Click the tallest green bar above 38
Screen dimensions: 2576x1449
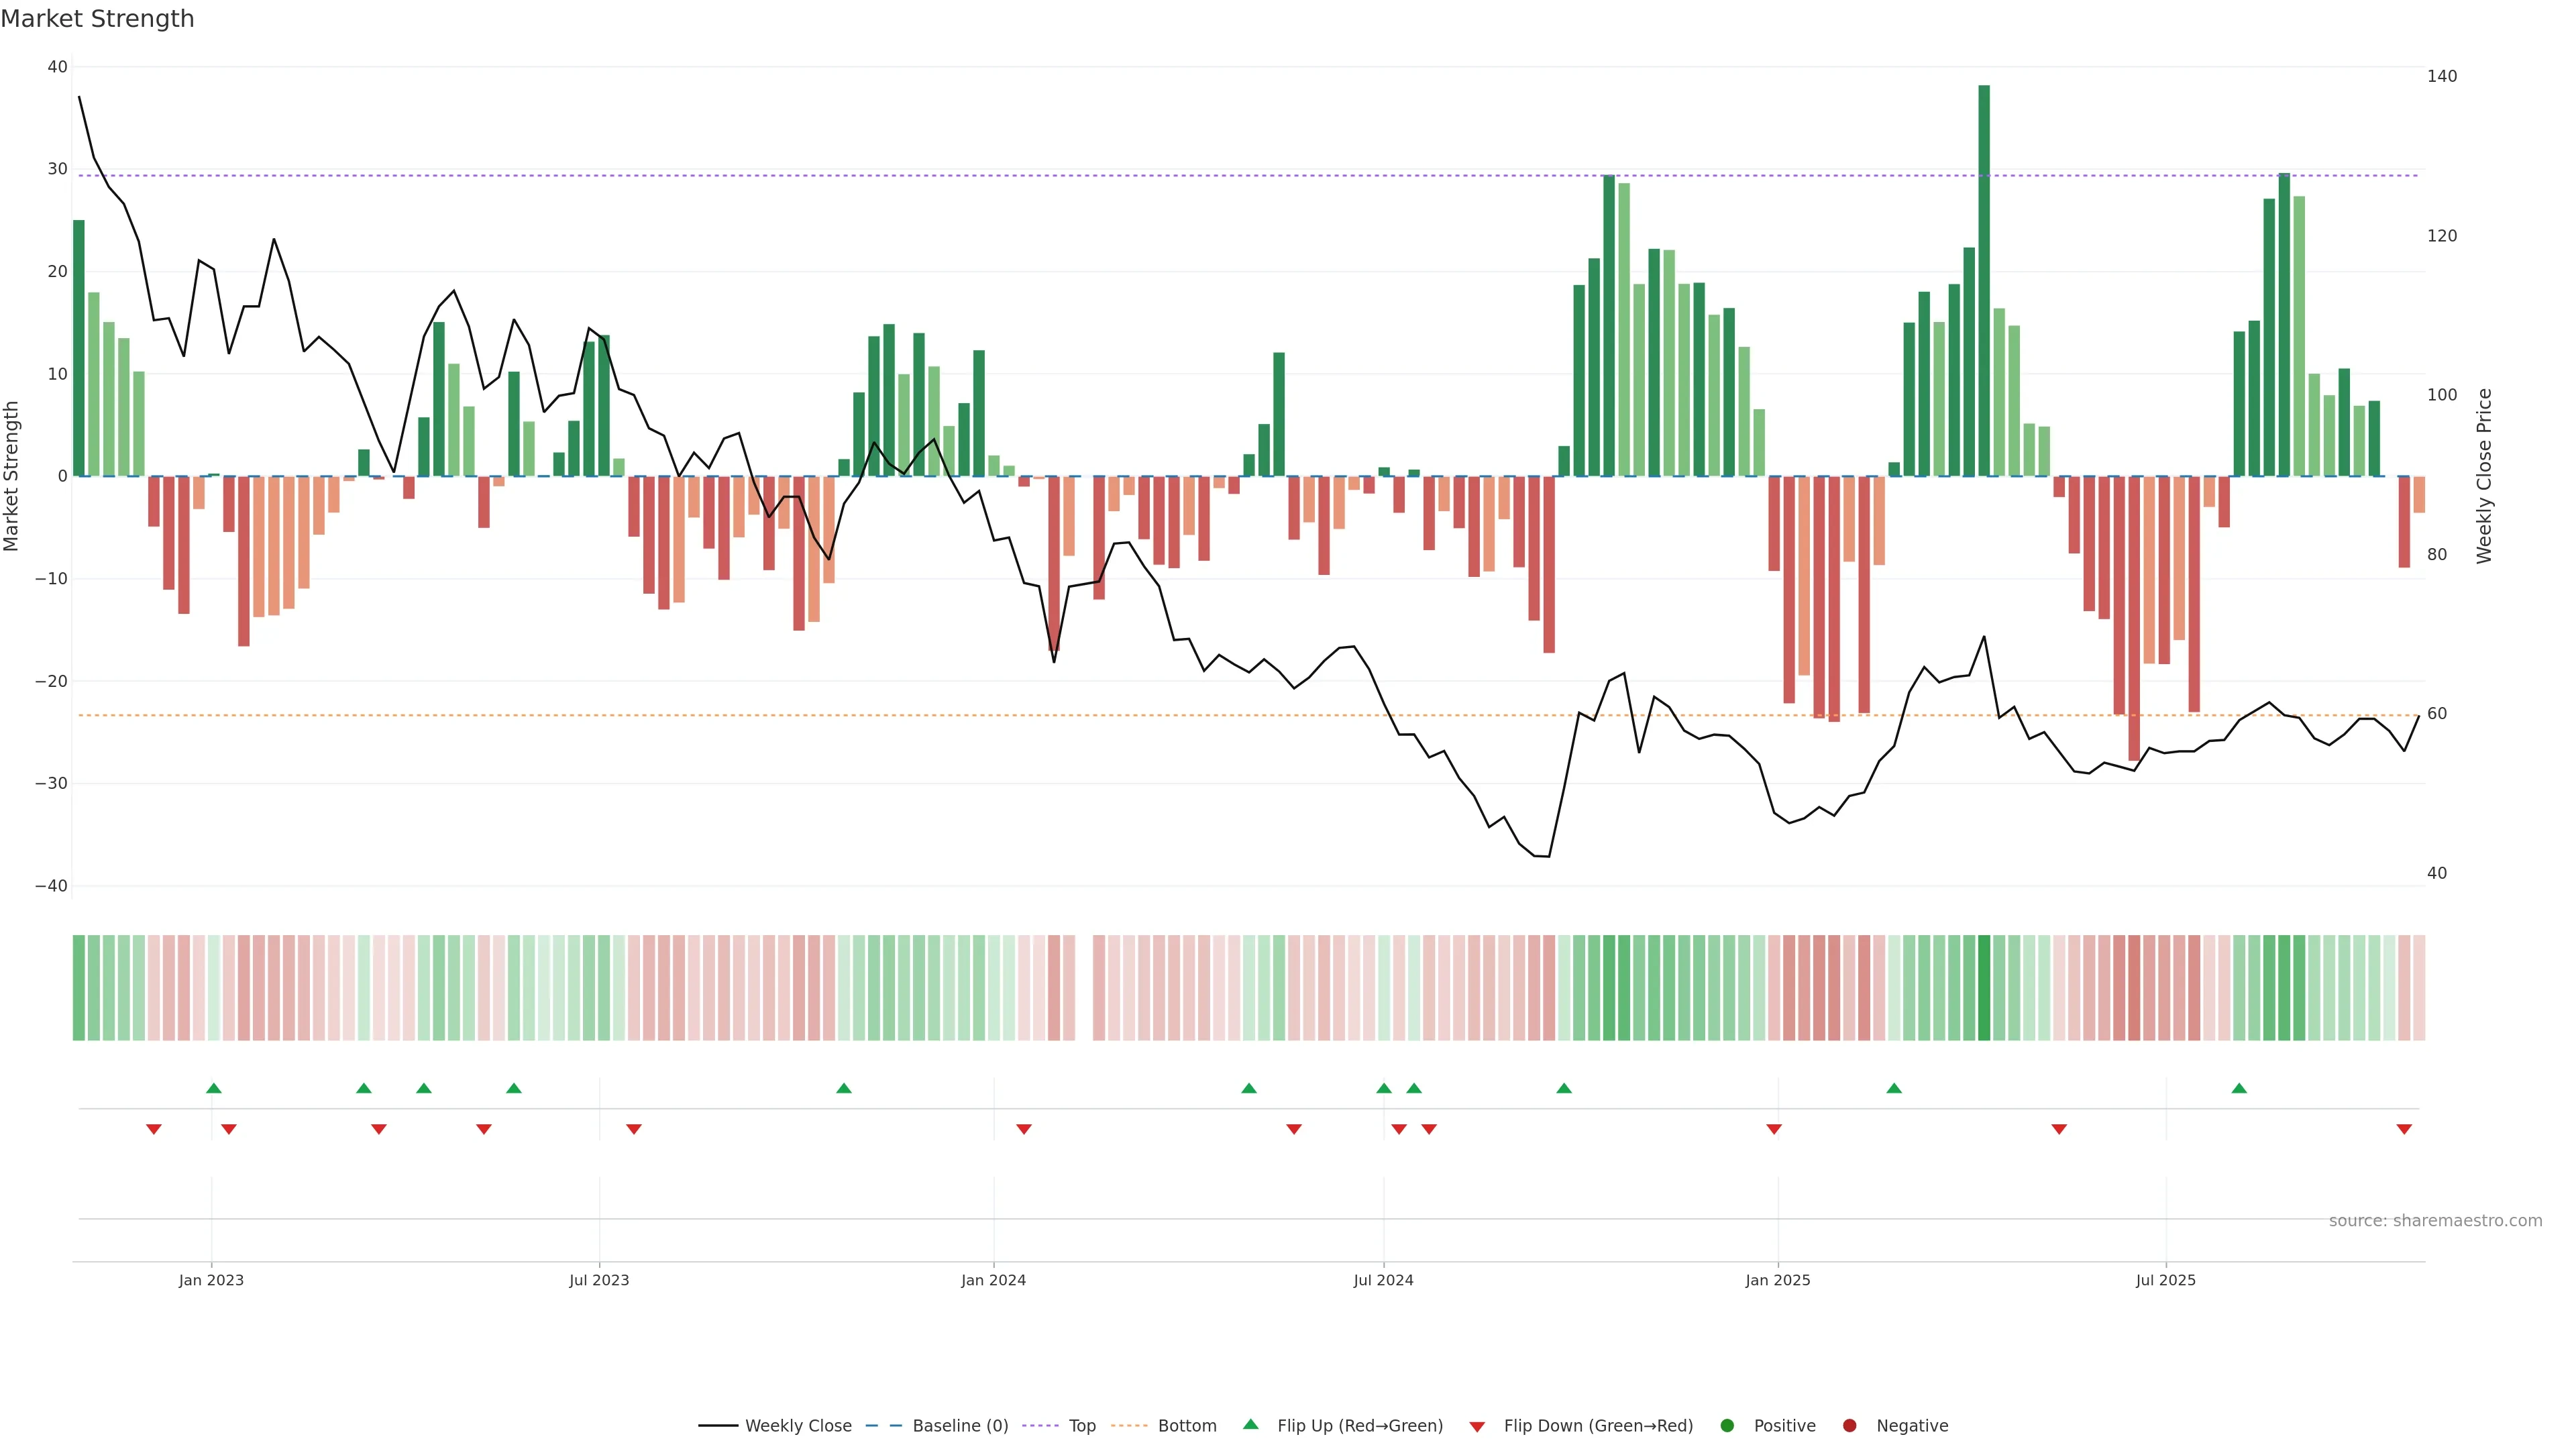pos(1984,280)
